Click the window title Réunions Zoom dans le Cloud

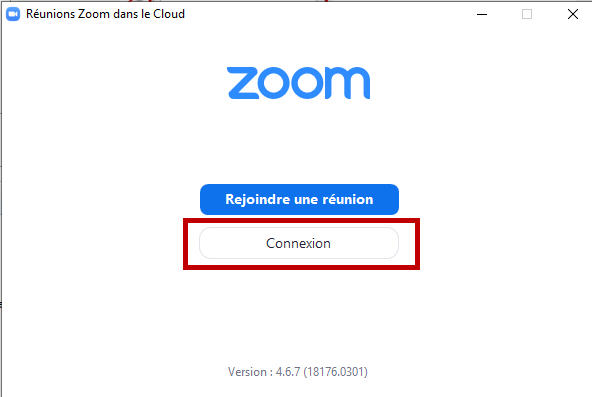[x=105, y=14]
